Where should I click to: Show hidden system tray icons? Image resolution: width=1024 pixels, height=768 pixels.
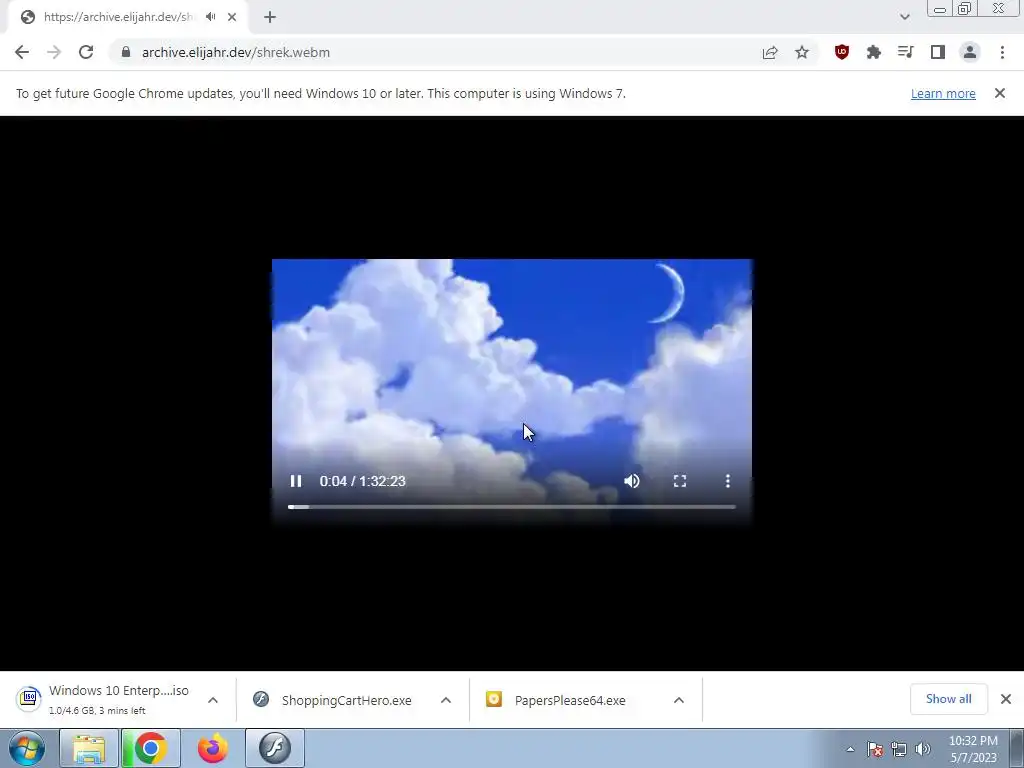(850, 750)
